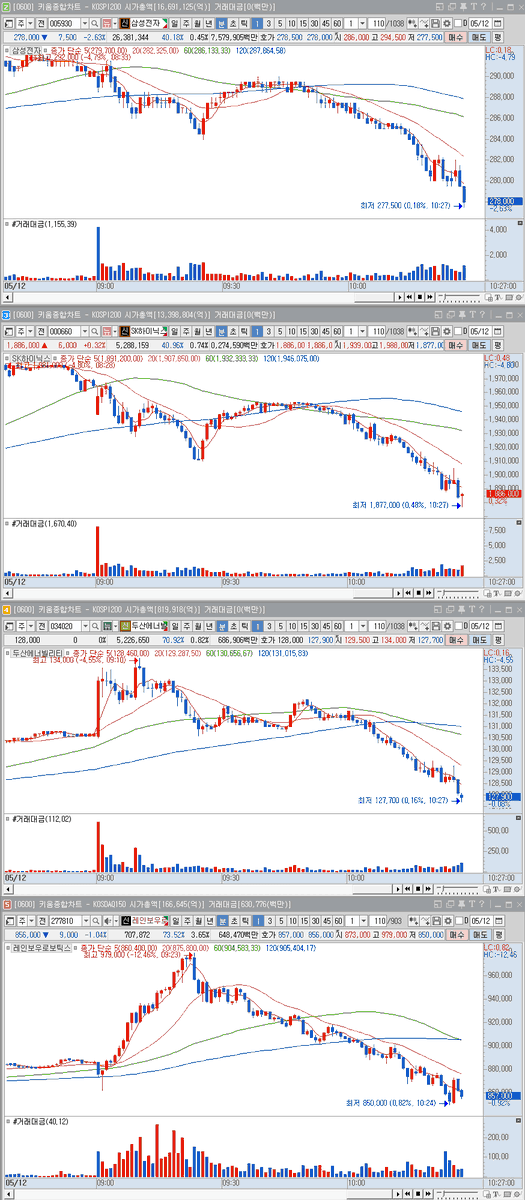Select 3 minute interval in SK Hynix chart
The width and height of the screenshot is (525, 1200).
[x=268, y=329]
